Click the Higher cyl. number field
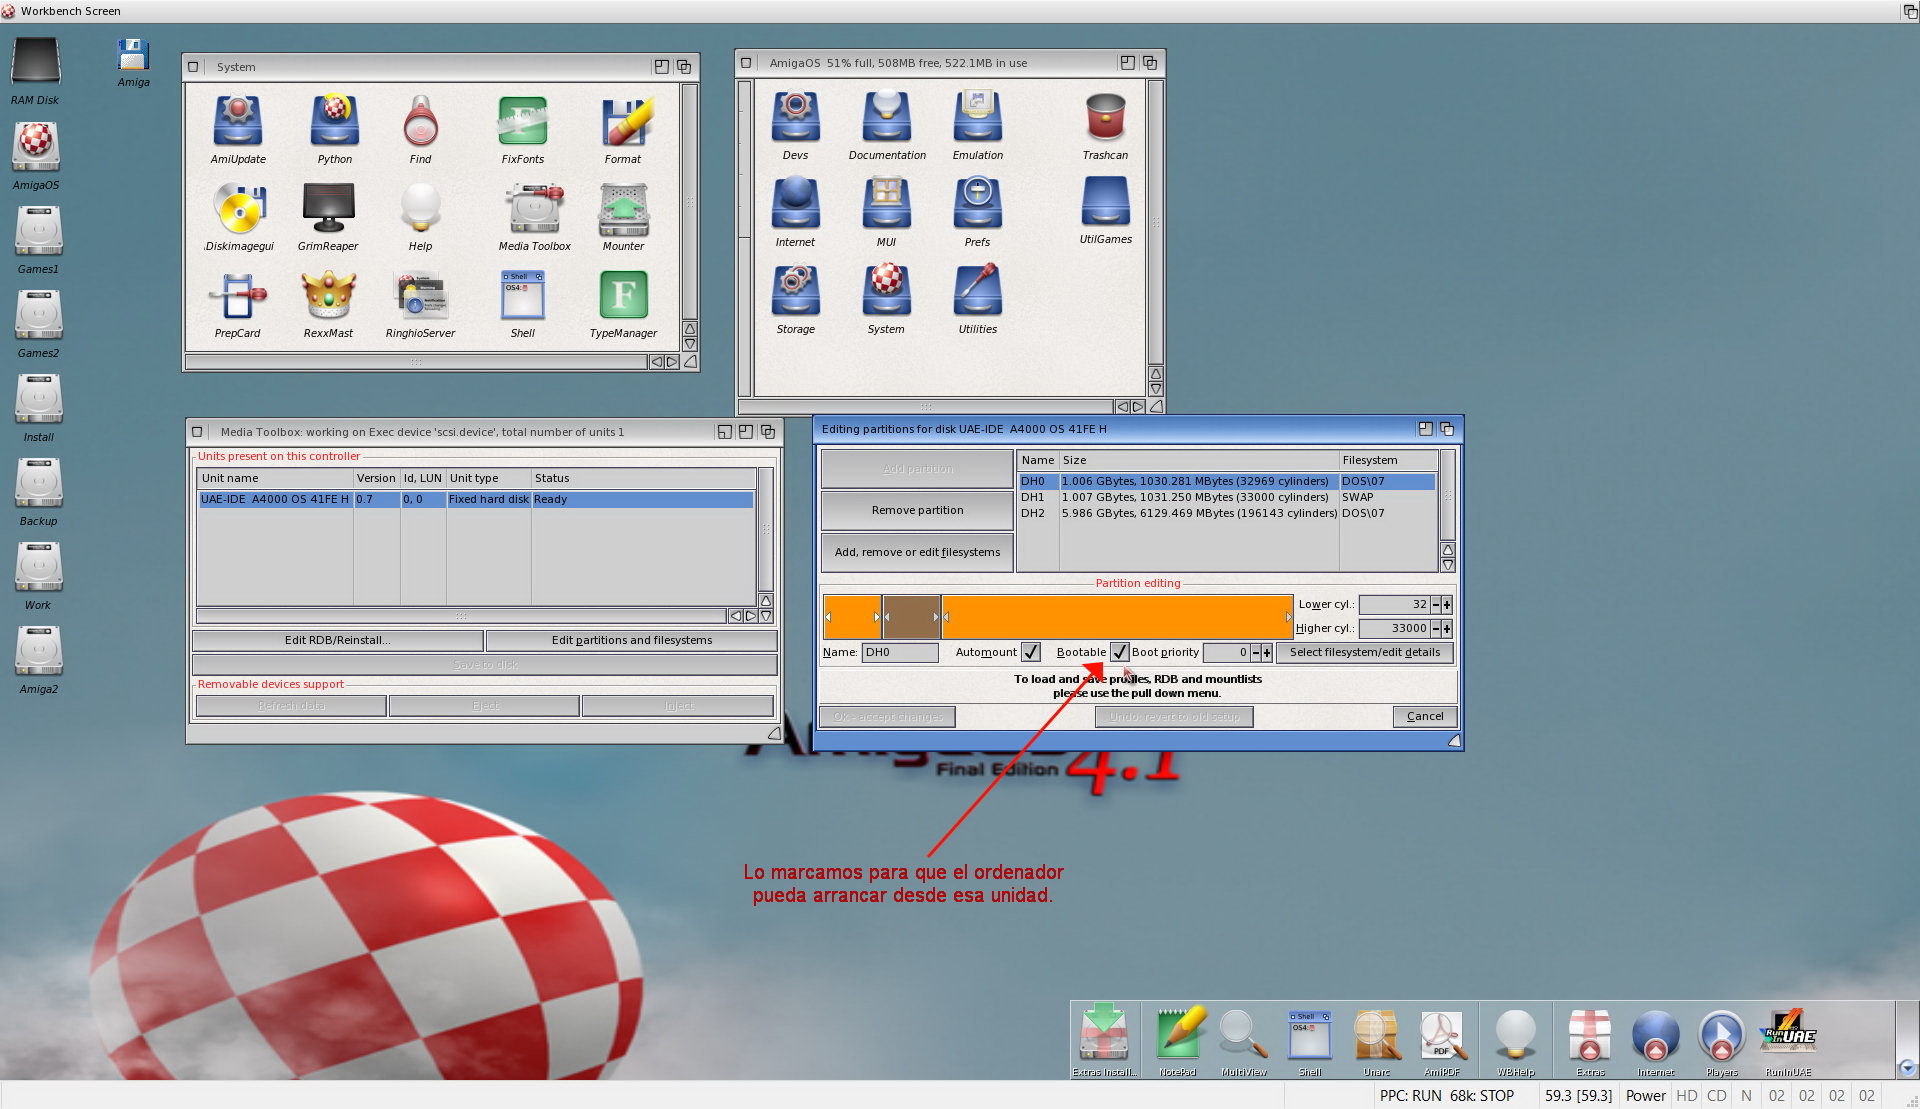The image size is (1920, 1109). click(1394, 629)
